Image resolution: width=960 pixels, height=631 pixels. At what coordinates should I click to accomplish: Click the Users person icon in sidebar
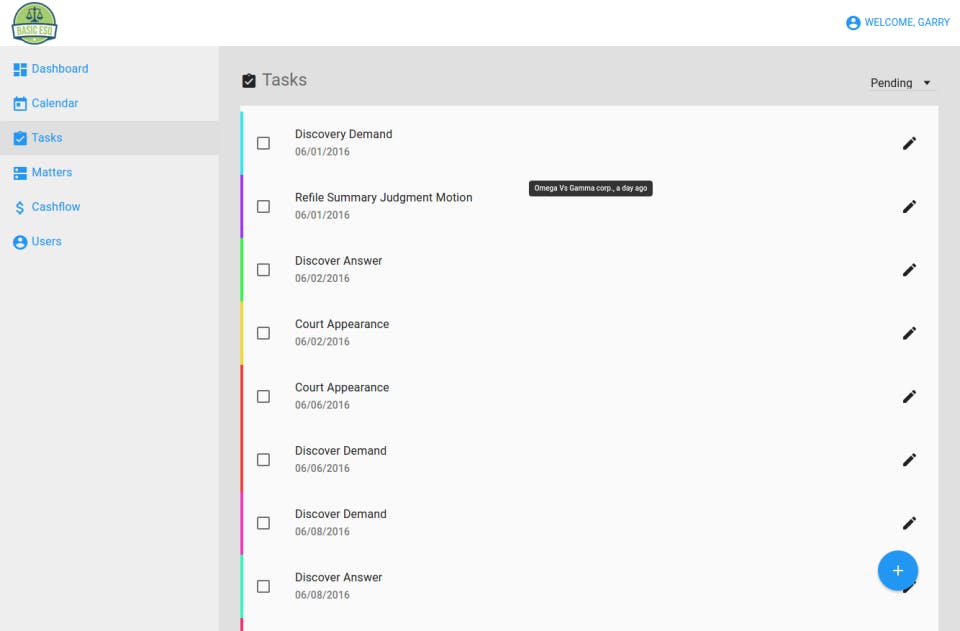tap(20, 242)
